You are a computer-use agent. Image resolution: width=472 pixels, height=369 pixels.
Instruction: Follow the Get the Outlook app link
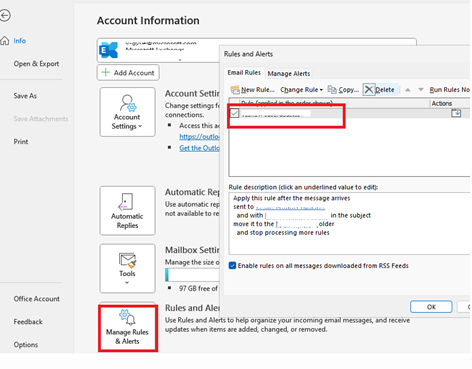point(199,148)
